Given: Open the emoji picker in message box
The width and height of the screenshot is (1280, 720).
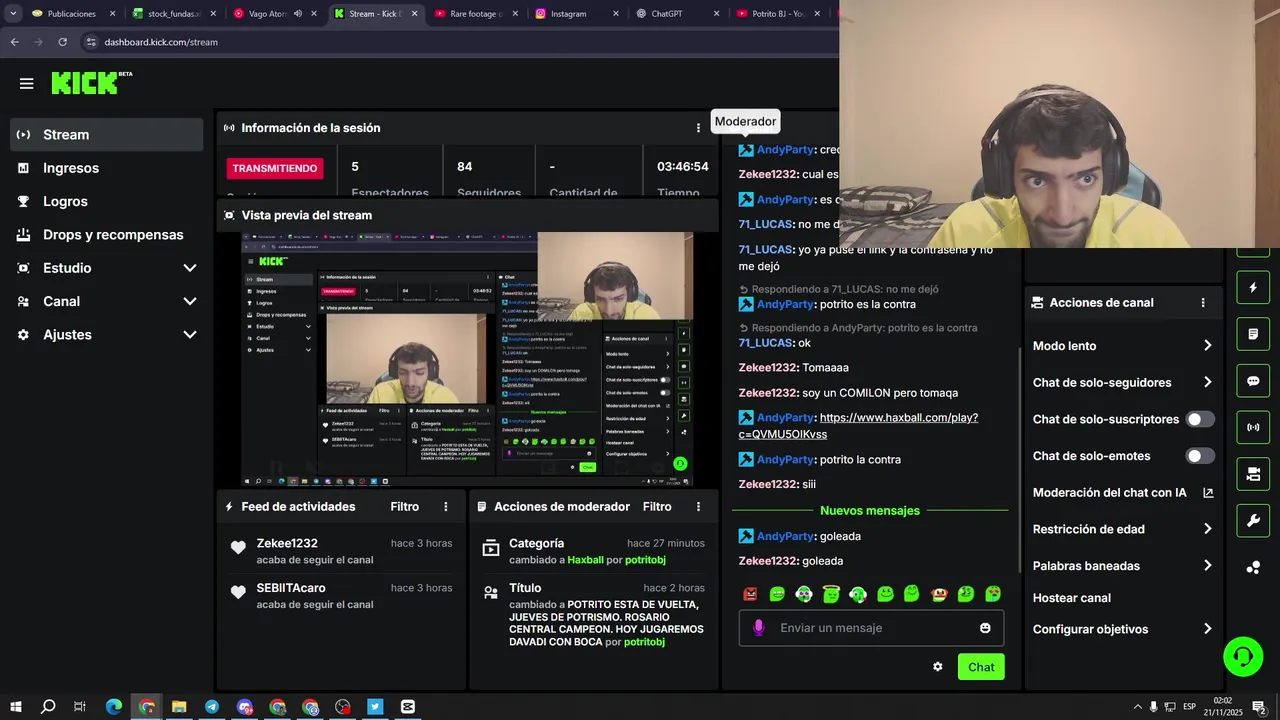Looking at the screenshot, I should click(985, 628).
